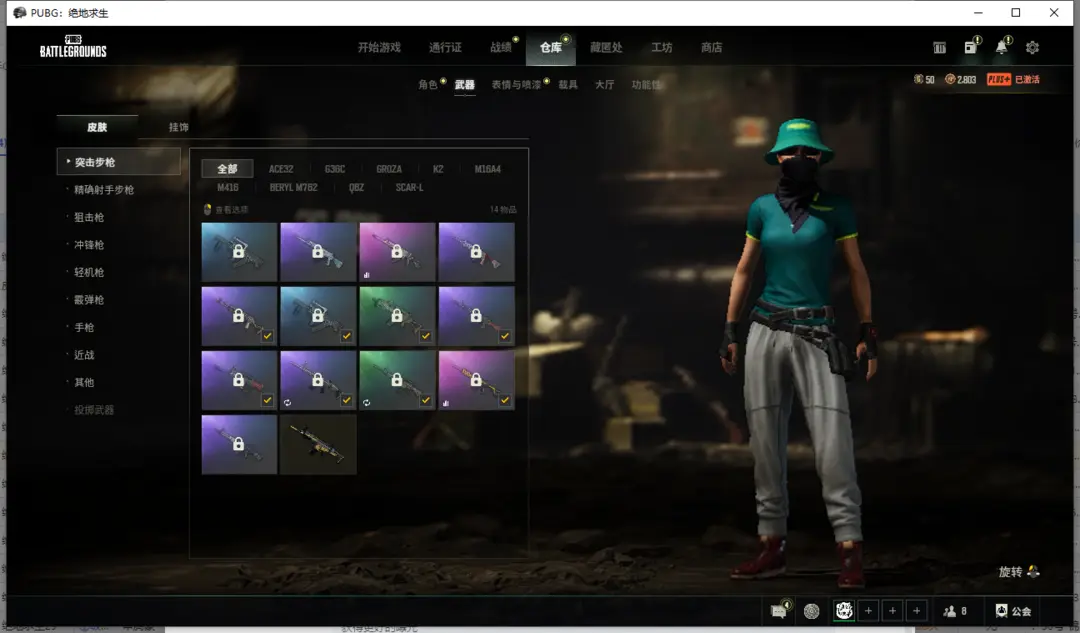
Task: Filter skins by GROZA
Action: (x=389, y=169)
